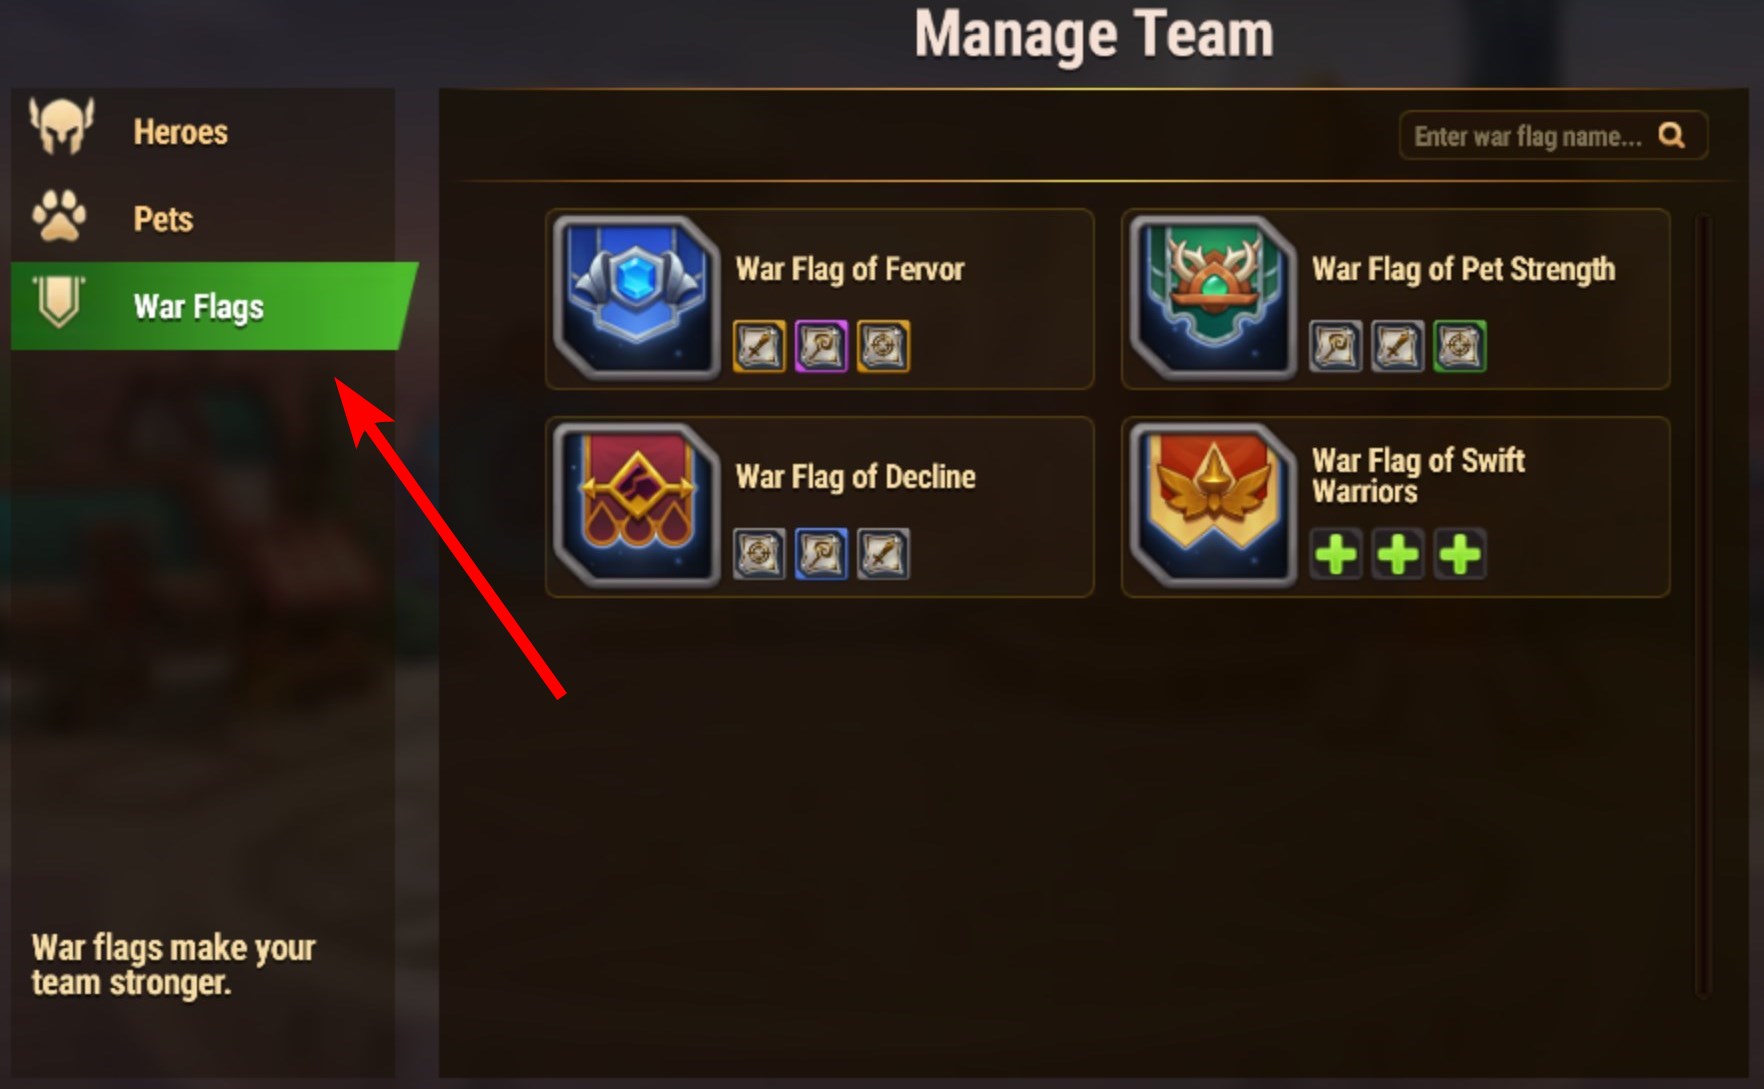Click the first sword scroll on Fervor flag
This screenshot has width=1764, height=1089.
click(x=759, y=347)
